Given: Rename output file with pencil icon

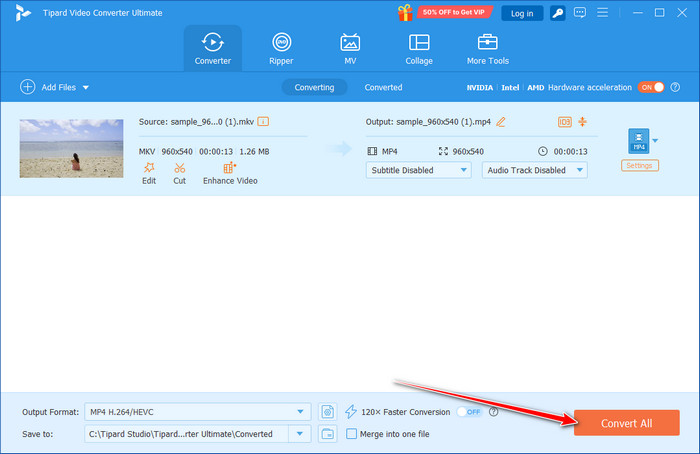Looking at the screenshot, I should tap(501, 122).
